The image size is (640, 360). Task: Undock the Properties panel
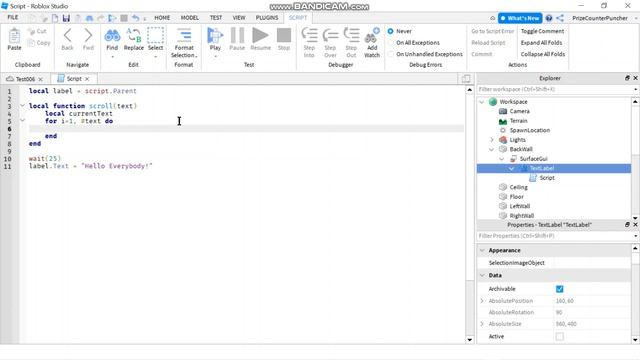(x=627, y=224)
